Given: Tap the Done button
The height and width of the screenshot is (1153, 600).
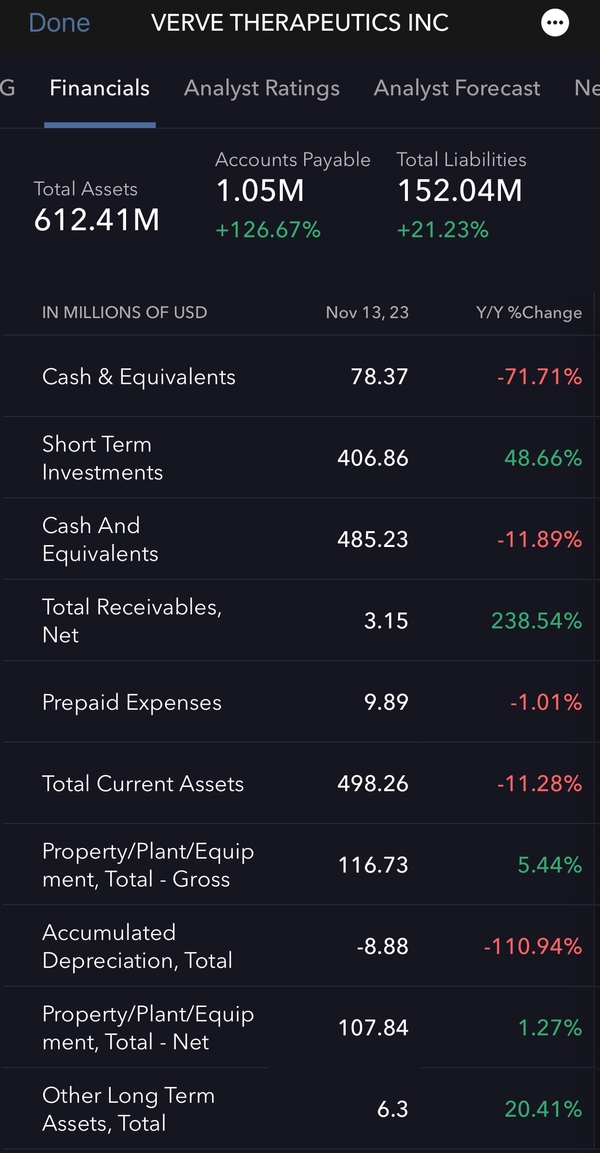Looking at the screenshot, I should 59,23.
